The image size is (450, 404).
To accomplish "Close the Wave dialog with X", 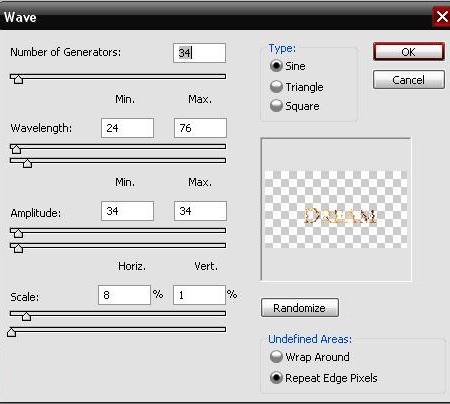I will click(x=441, y=16).
